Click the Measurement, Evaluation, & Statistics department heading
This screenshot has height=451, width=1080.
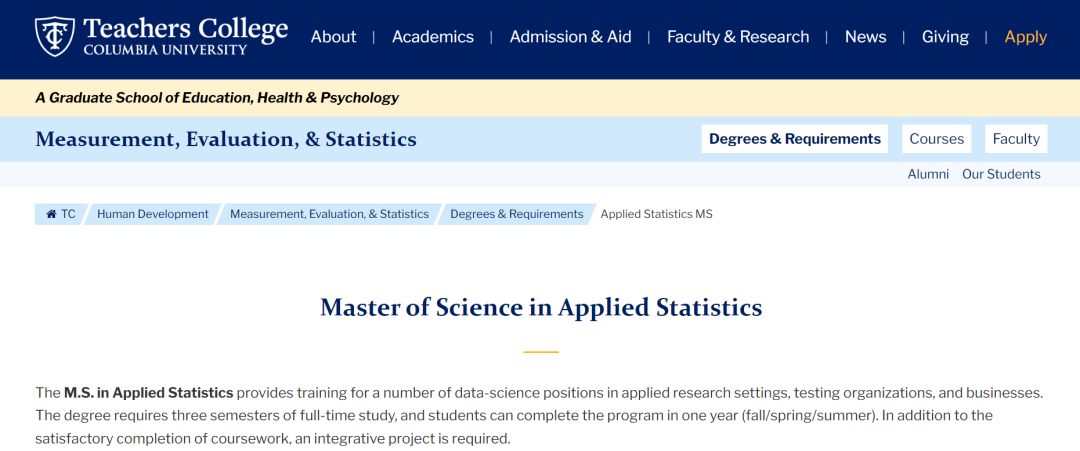(226, 139)
